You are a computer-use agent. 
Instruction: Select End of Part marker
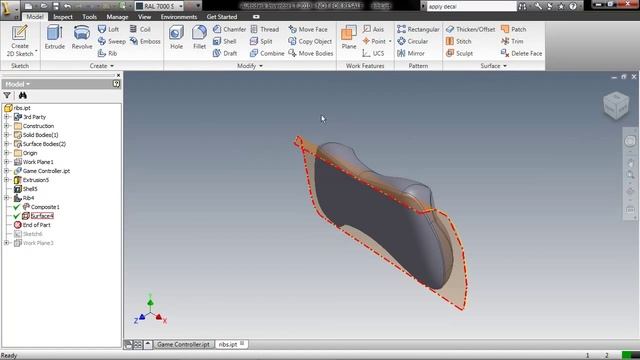36,225
